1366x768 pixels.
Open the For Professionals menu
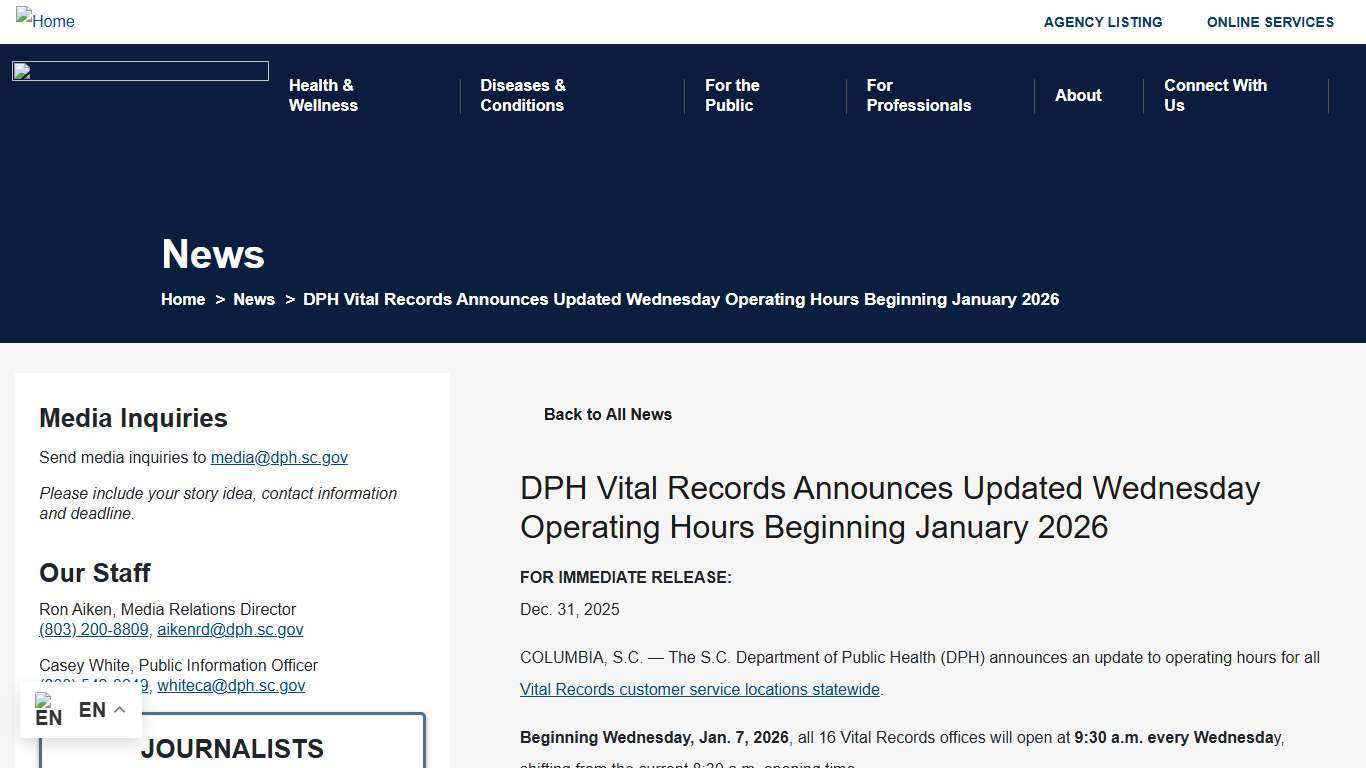tap(918, 95)
